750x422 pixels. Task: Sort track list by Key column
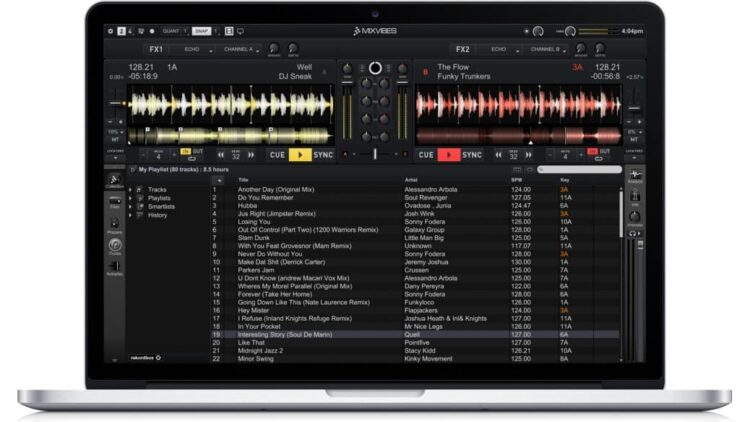[x=564, y=180]
